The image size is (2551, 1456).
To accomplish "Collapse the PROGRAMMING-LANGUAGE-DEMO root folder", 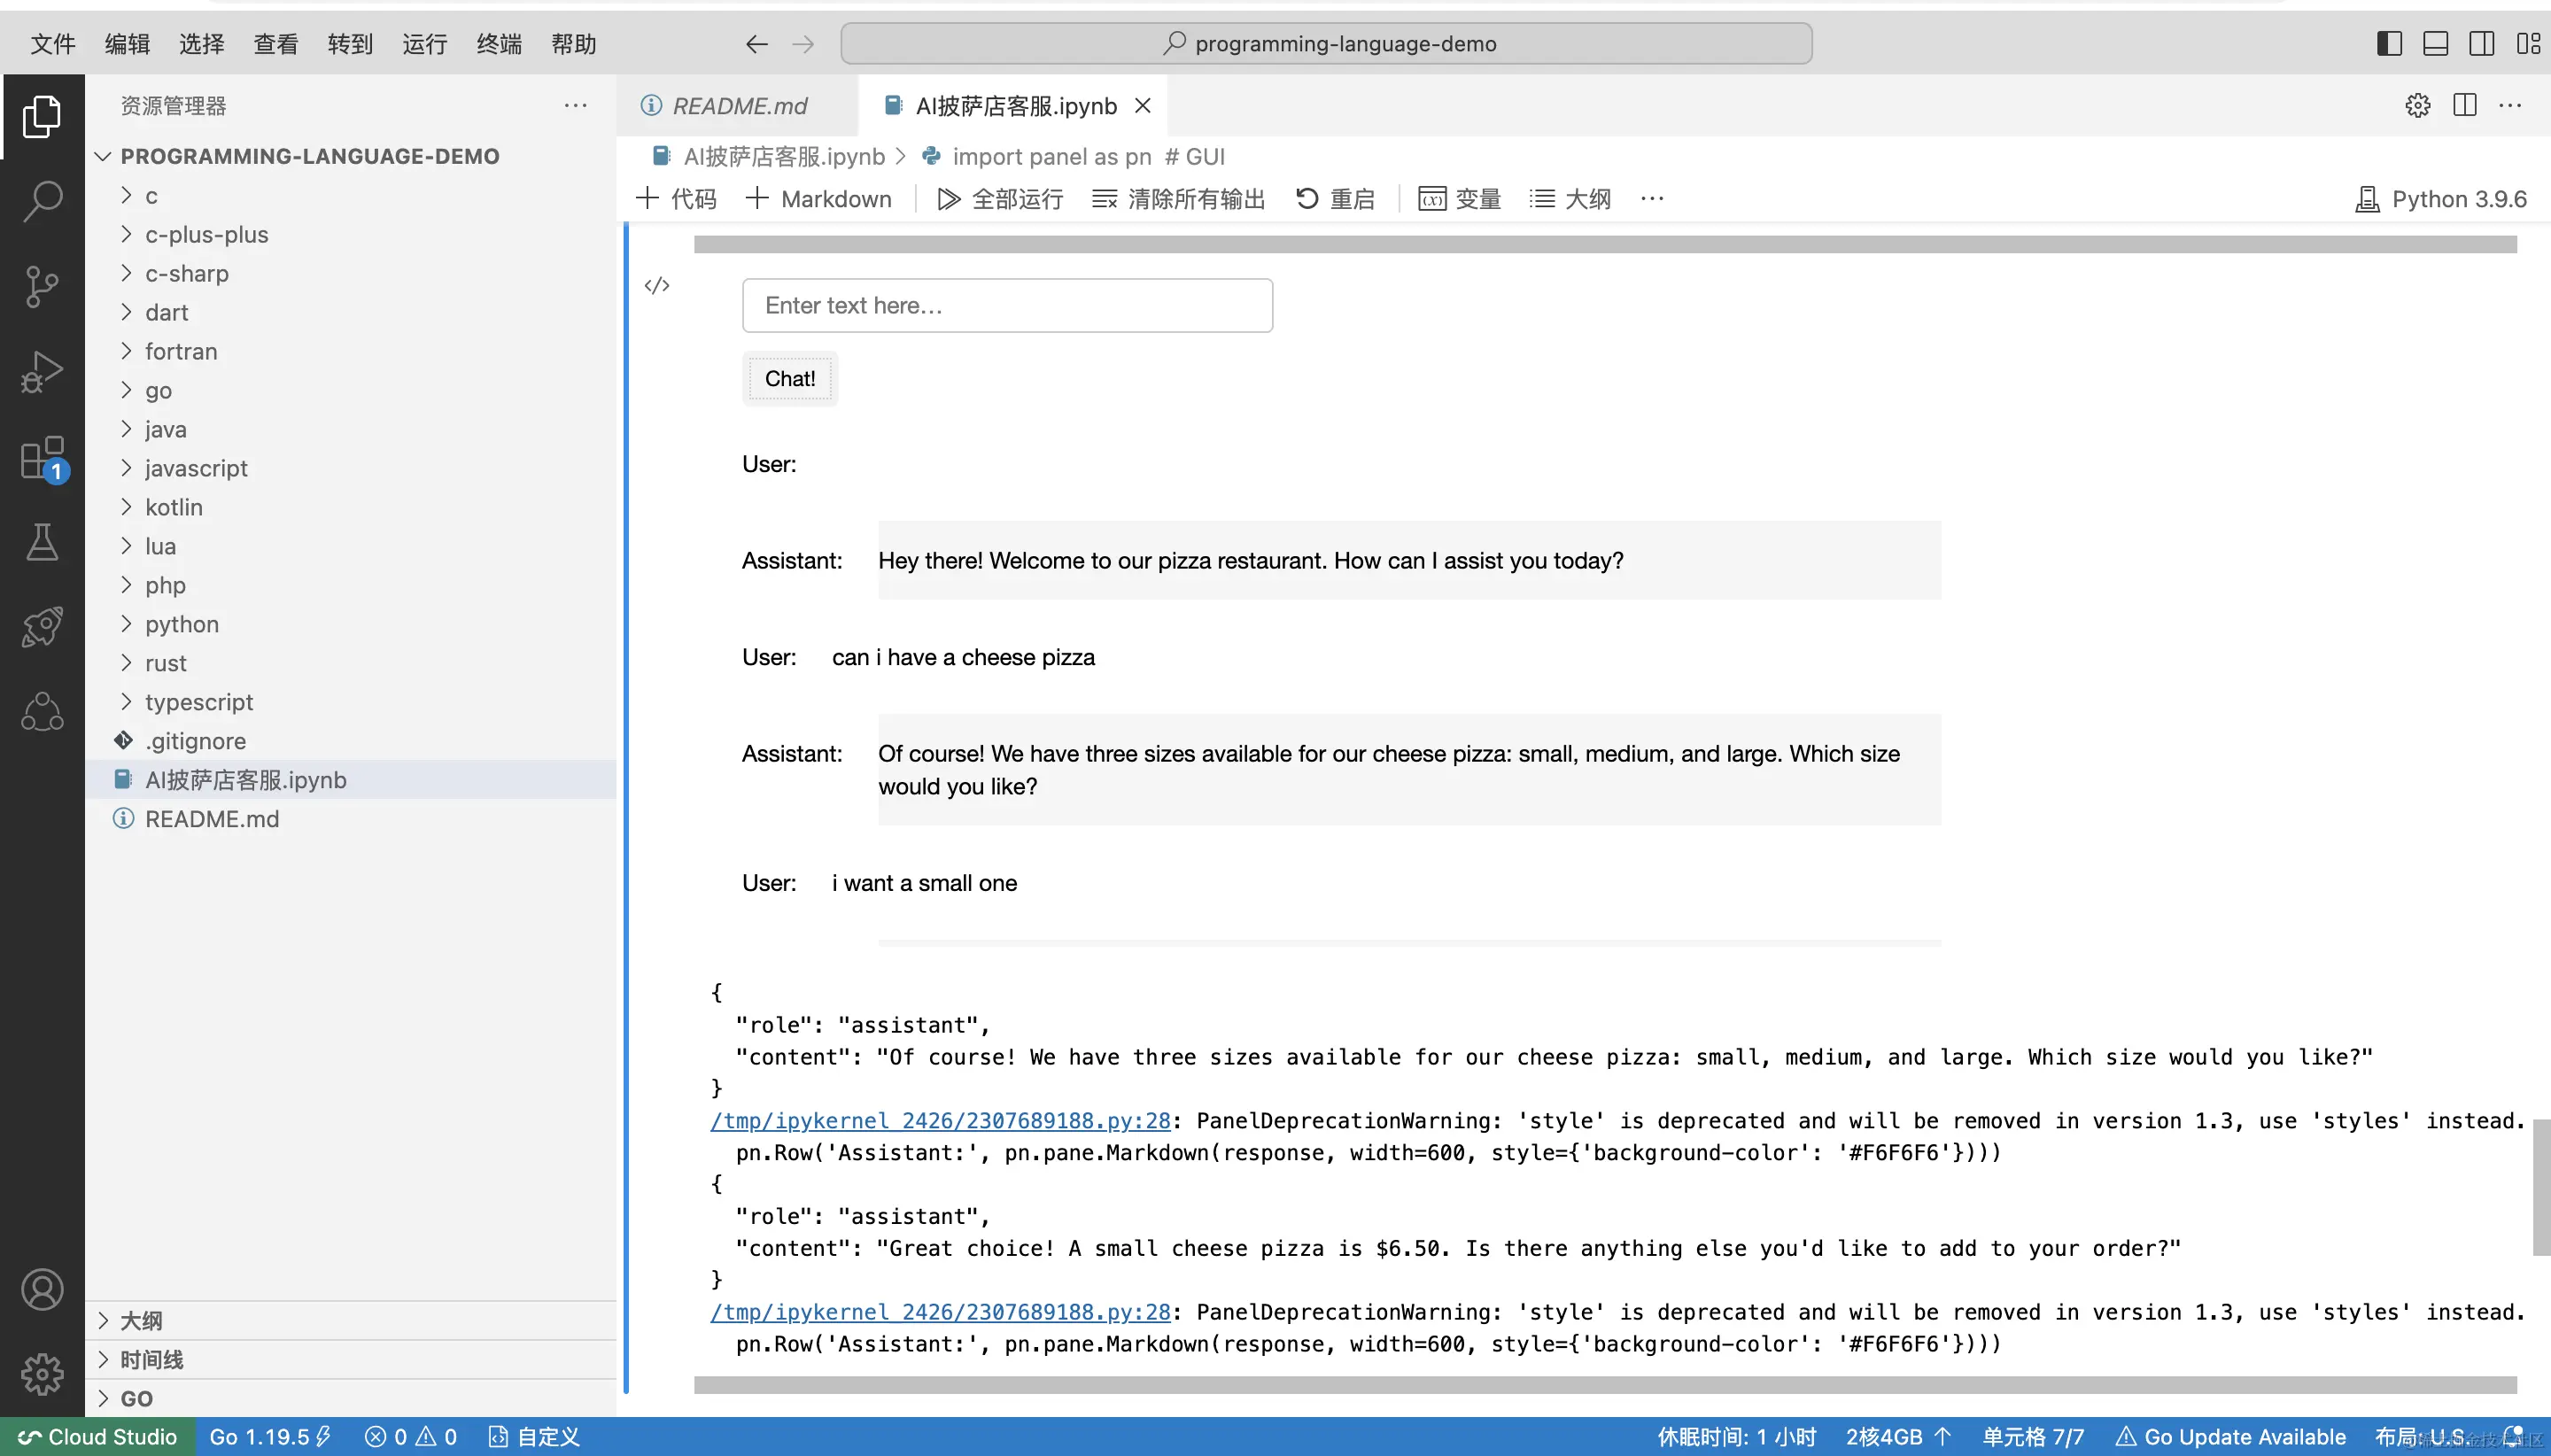I will click(x=309, y=156).
